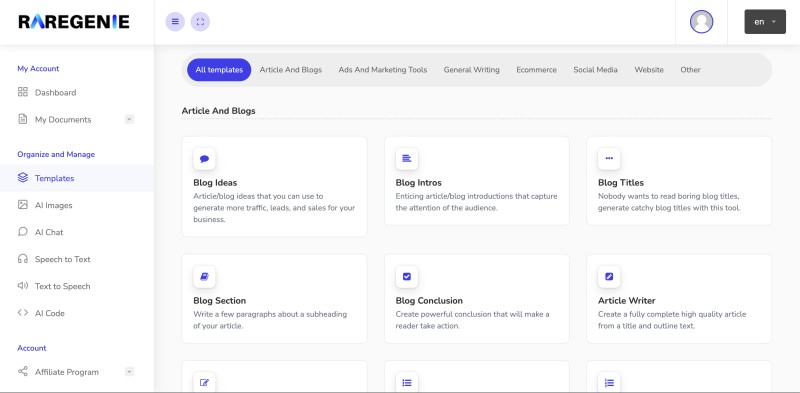Click the RareGenie logo

[74, 22]
